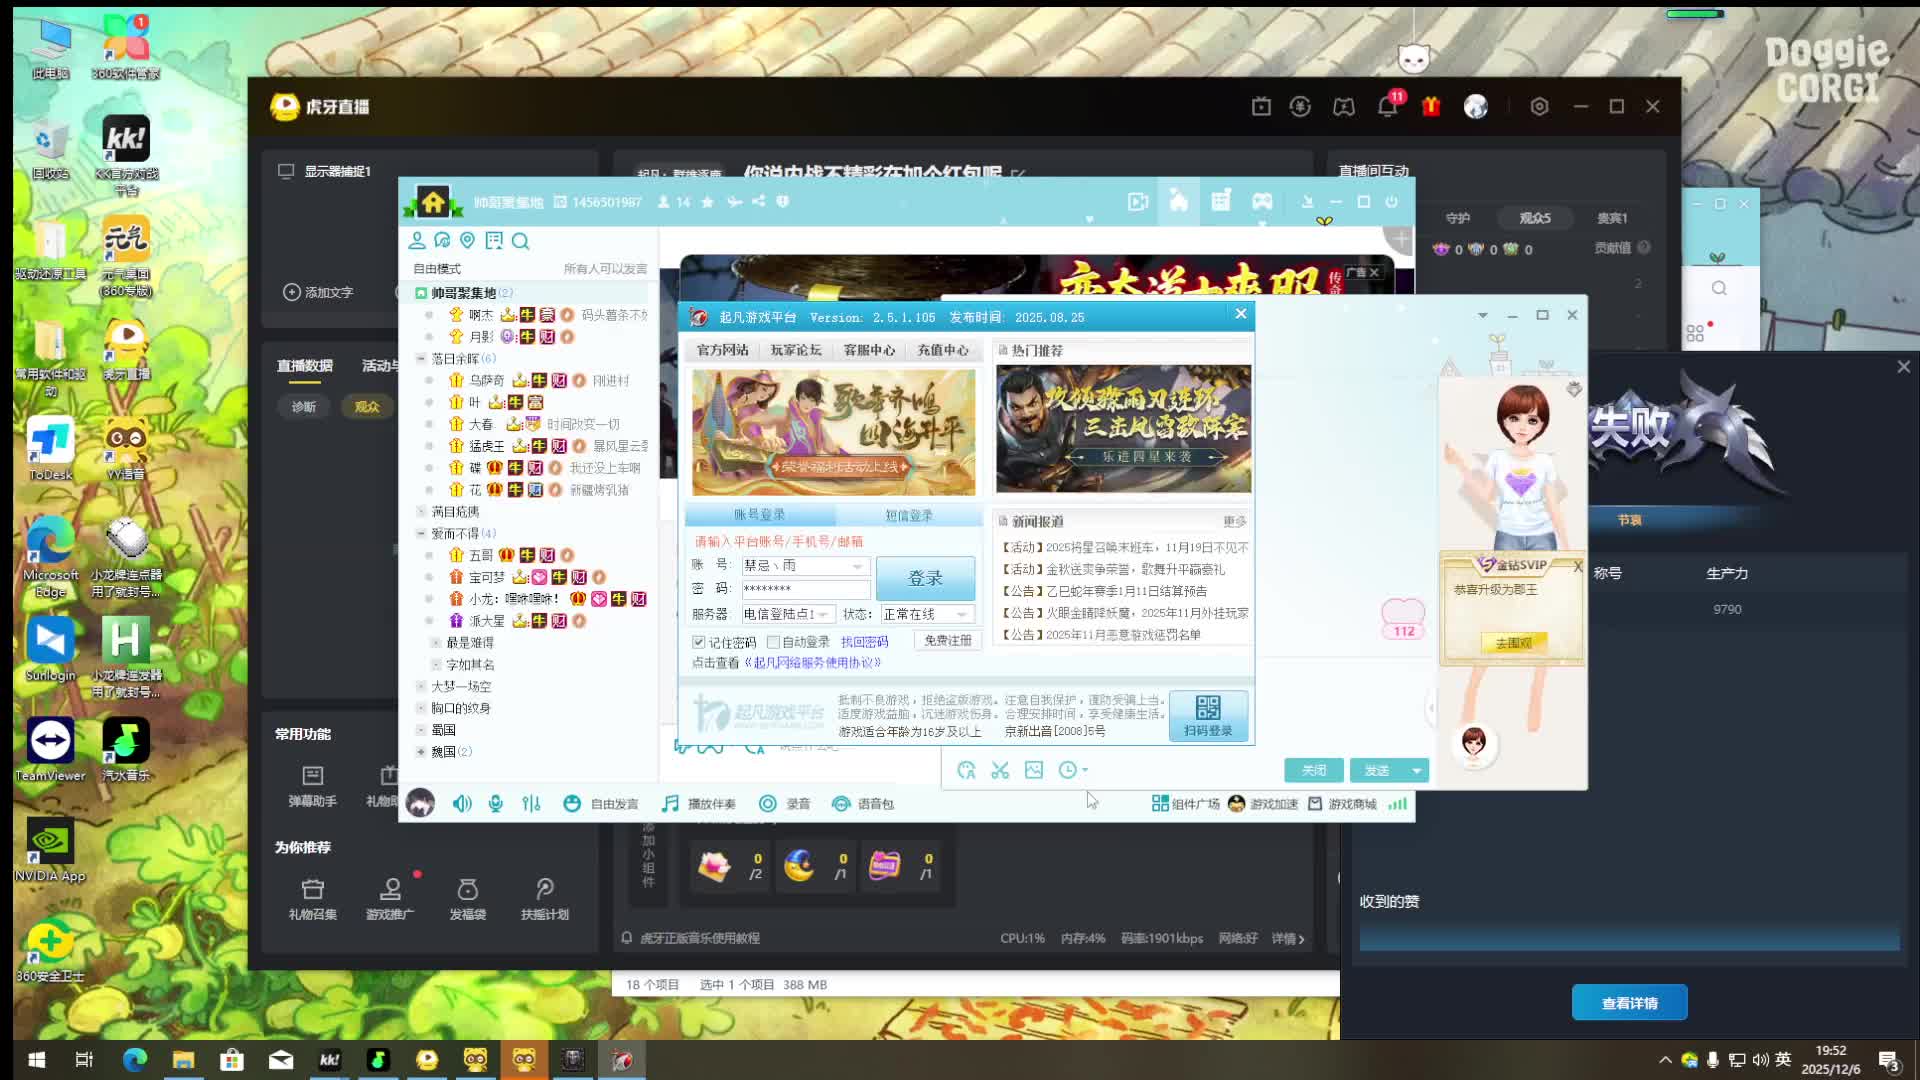Toggle the microphone icon in YY bar

495,804
